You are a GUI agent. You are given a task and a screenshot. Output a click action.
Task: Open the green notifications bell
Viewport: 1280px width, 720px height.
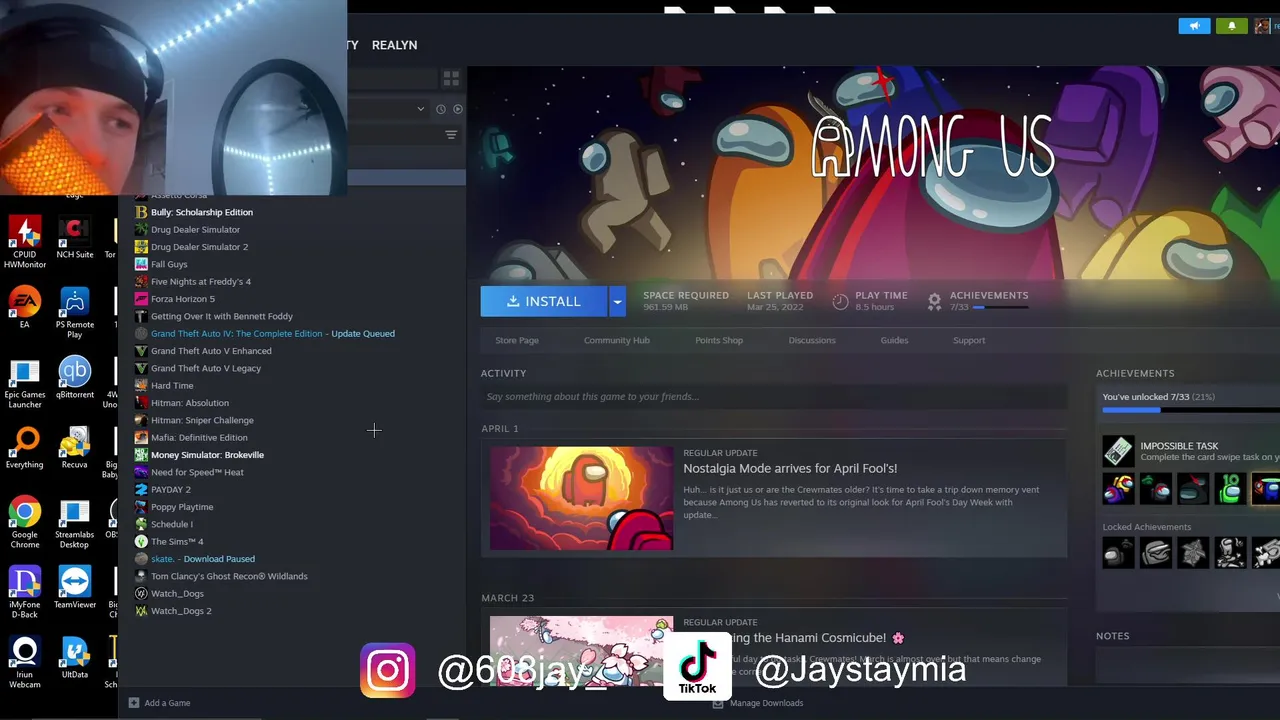pos(1232,26)
